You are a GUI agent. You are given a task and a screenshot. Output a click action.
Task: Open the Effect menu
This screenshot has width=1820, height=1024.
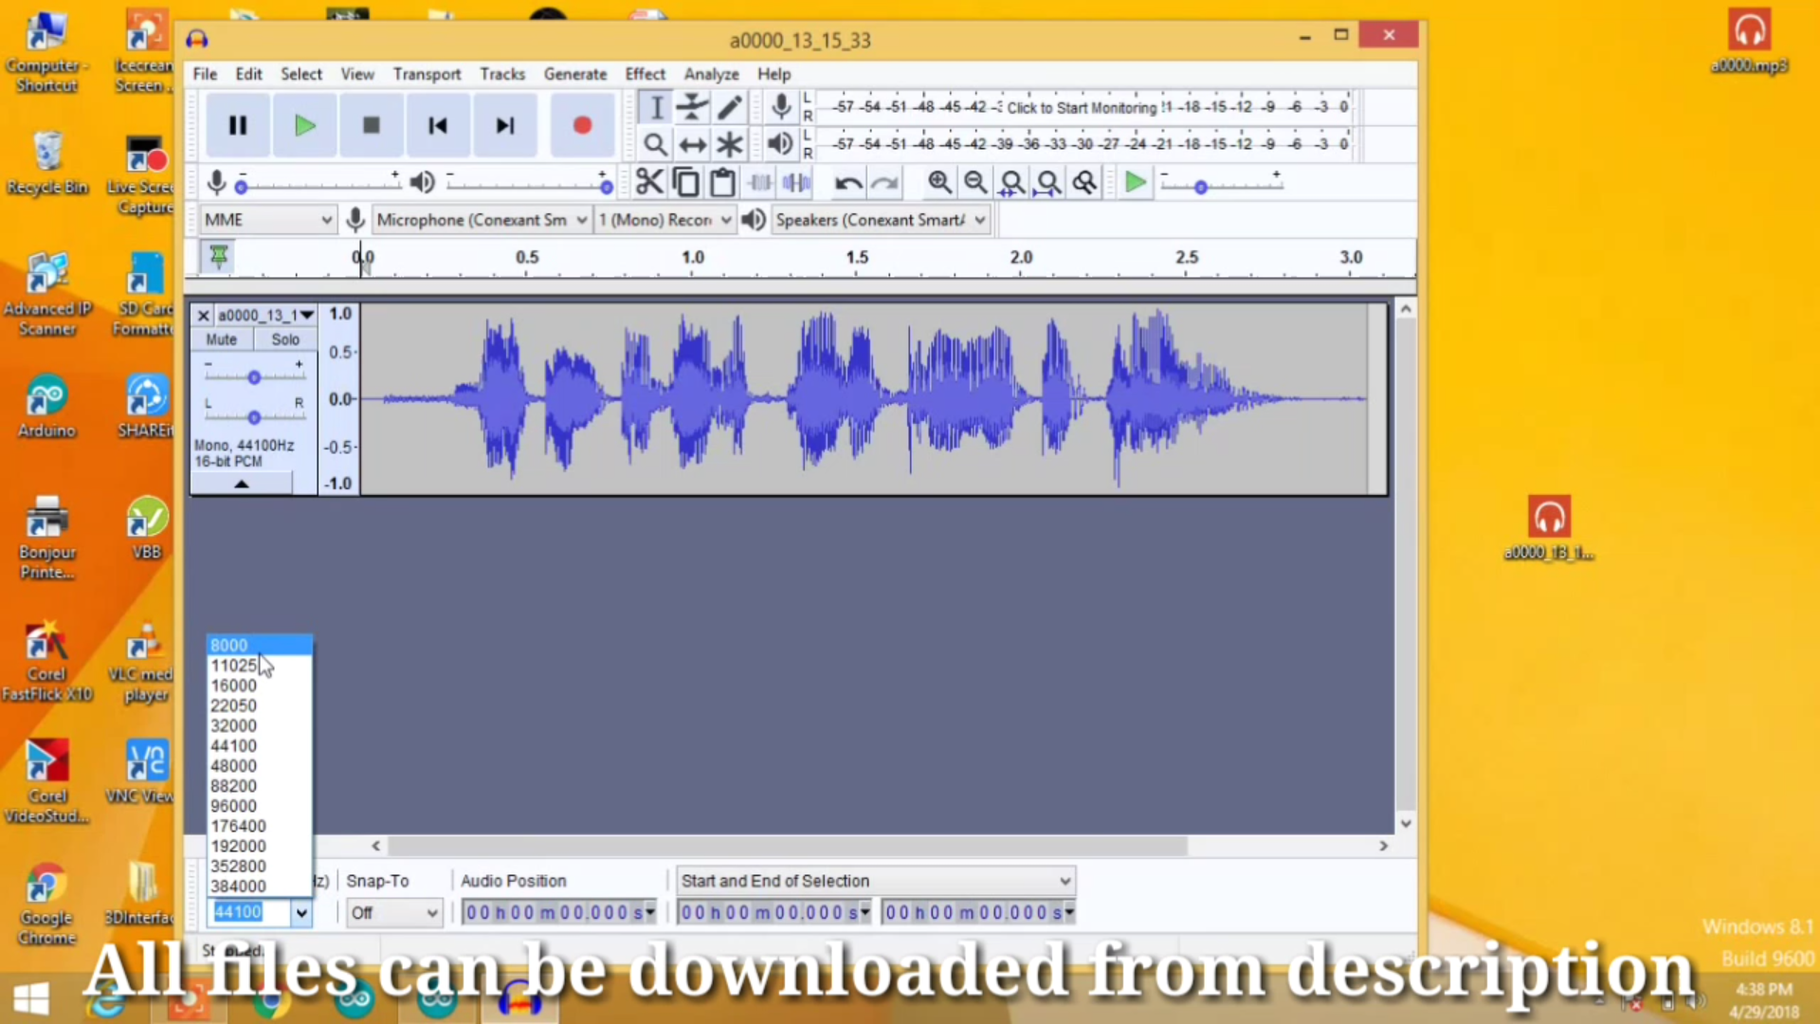[644, 73]
